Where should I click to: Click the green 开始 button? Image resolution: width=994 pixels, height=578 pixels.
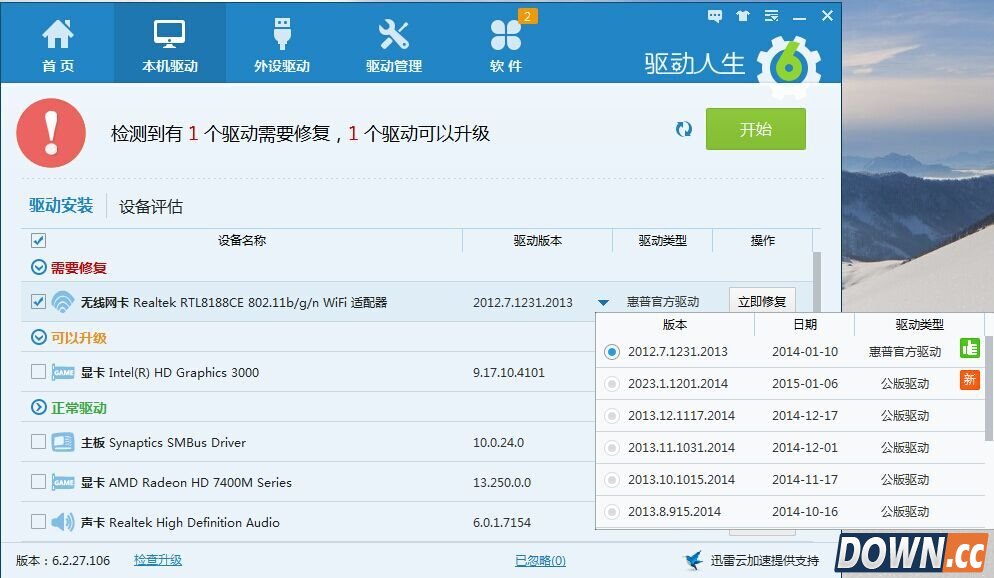click(x=755, y=130)
